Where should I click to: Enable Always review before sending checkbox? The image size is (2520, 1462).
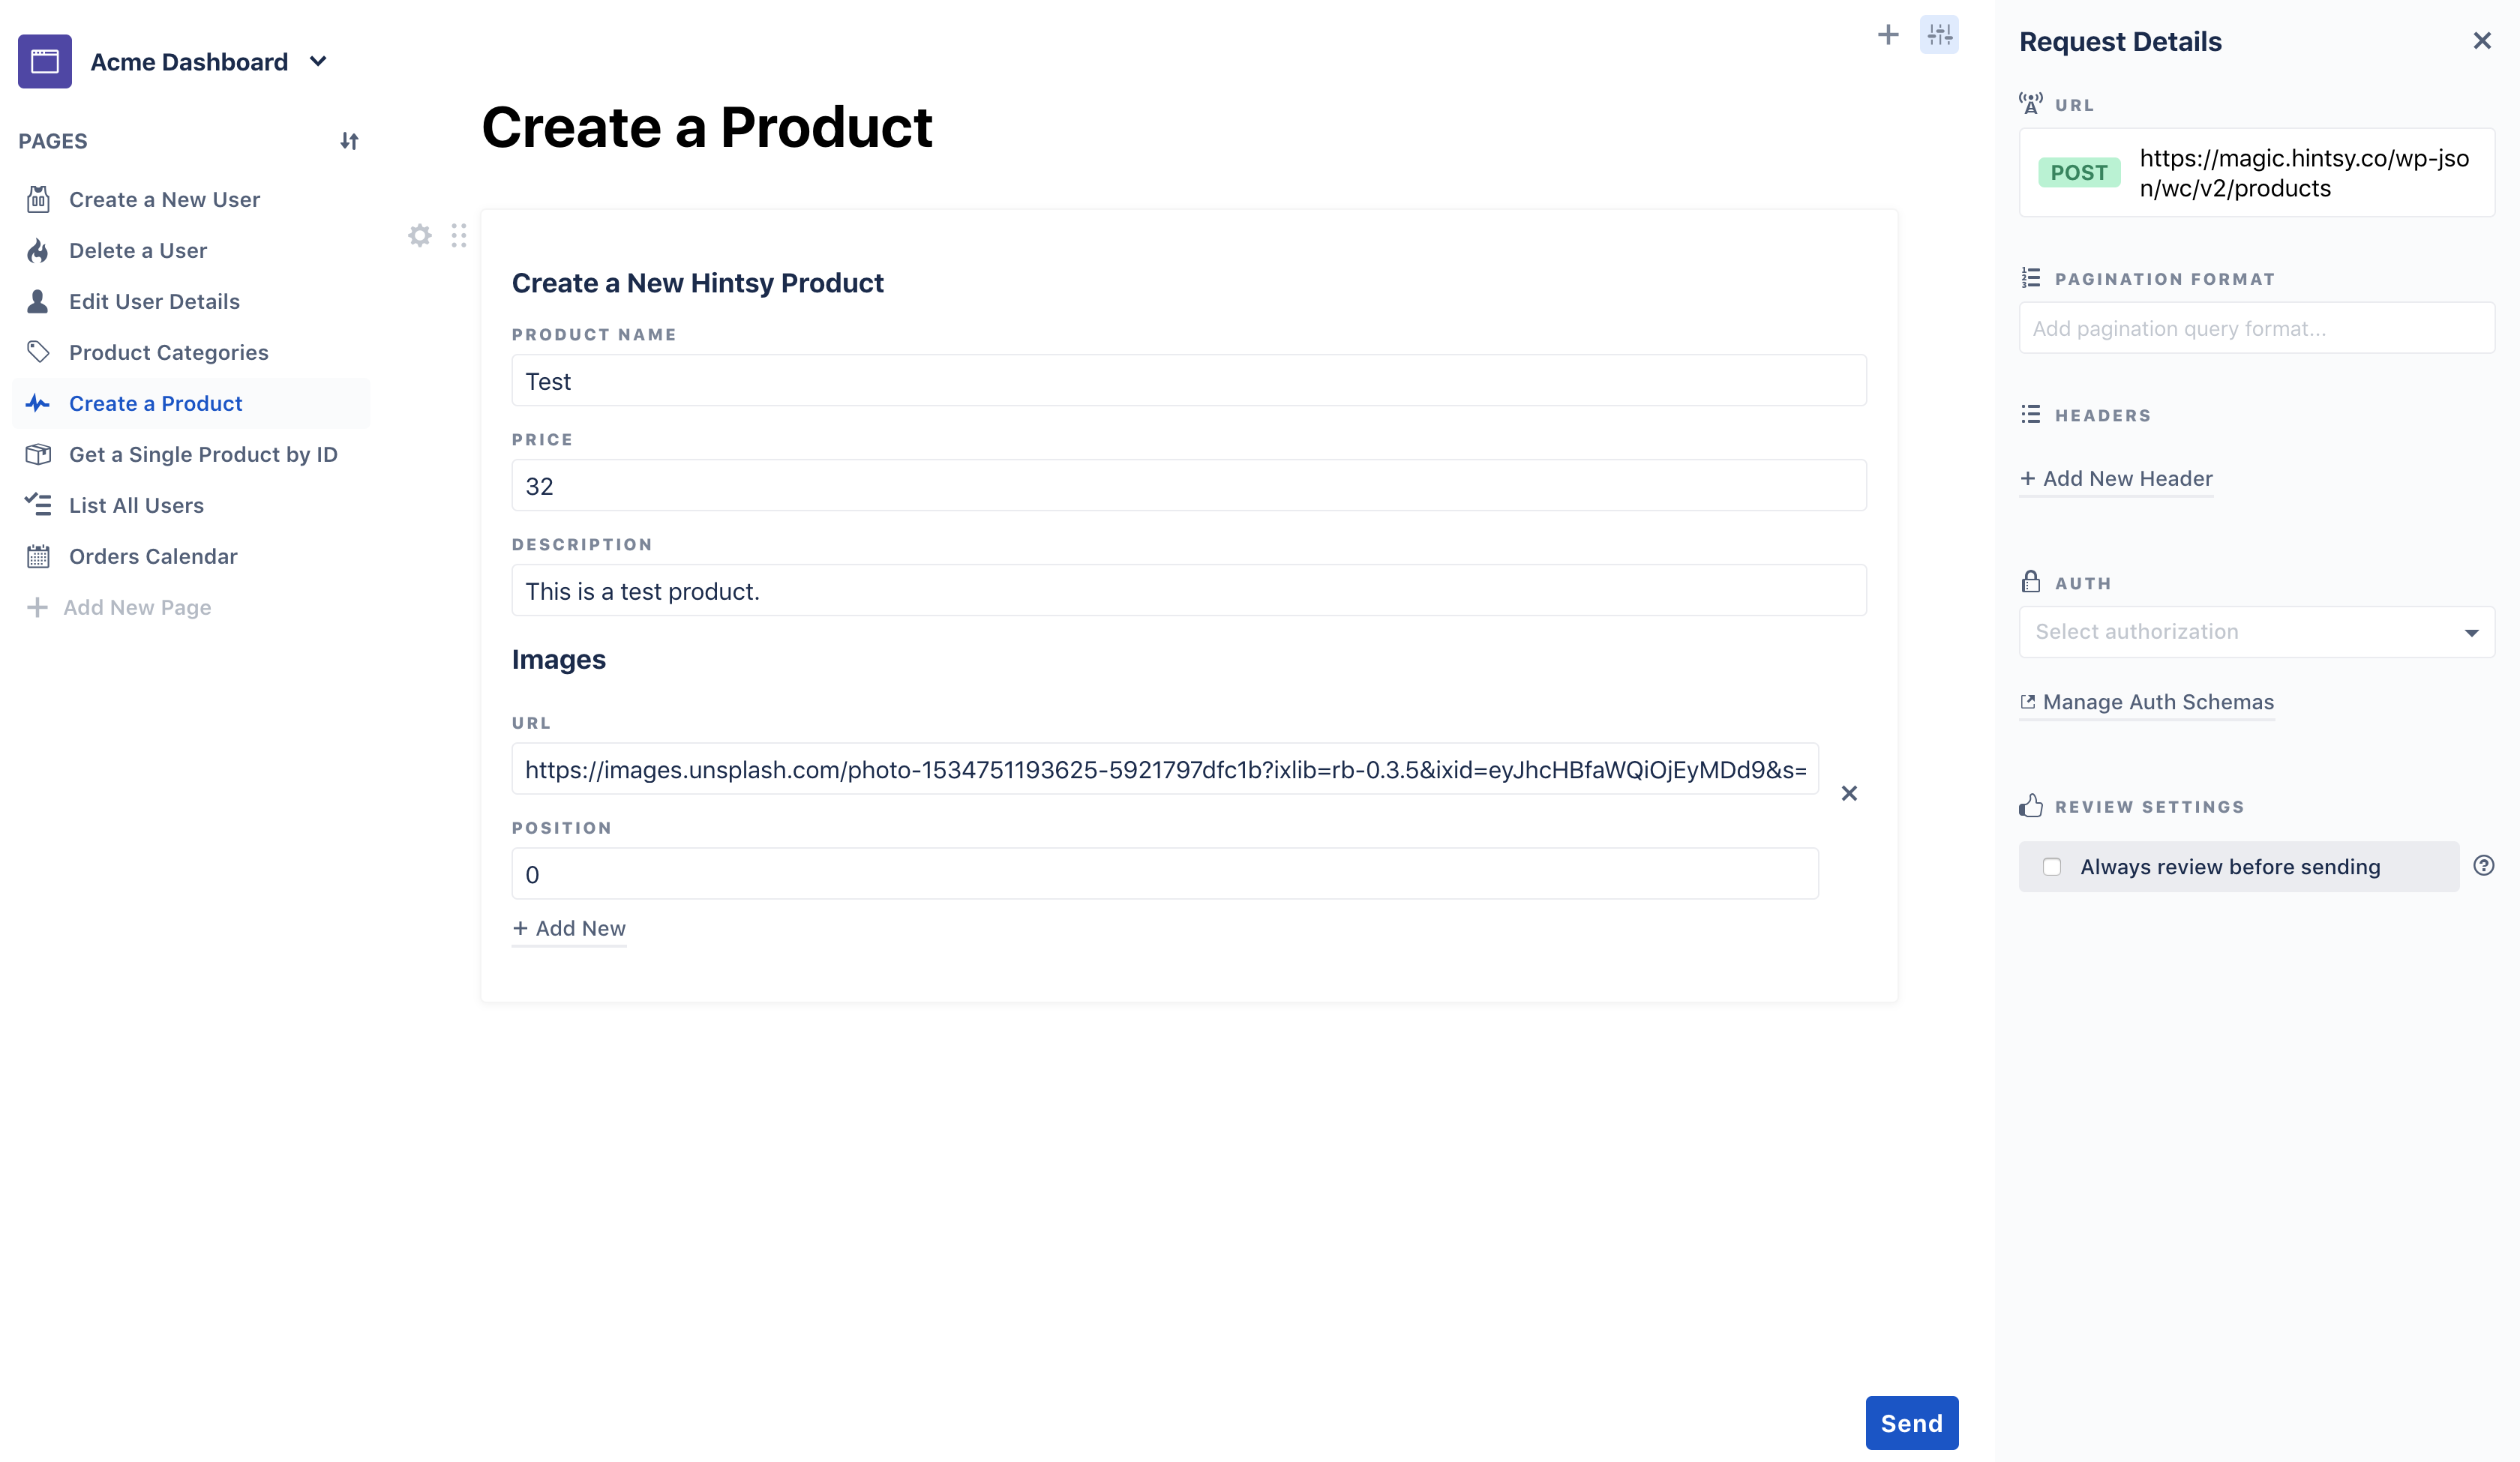[x=2052, y=867]
